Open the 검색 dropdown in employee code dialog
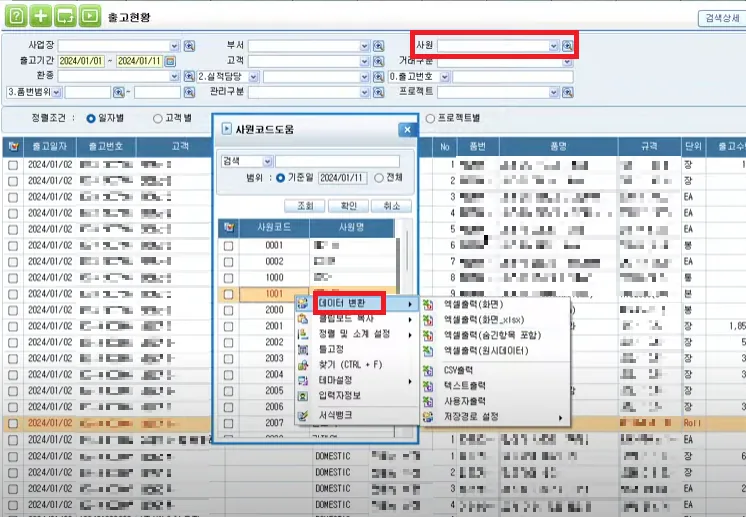This screenshot has width=746, height=517. [267, 162]
